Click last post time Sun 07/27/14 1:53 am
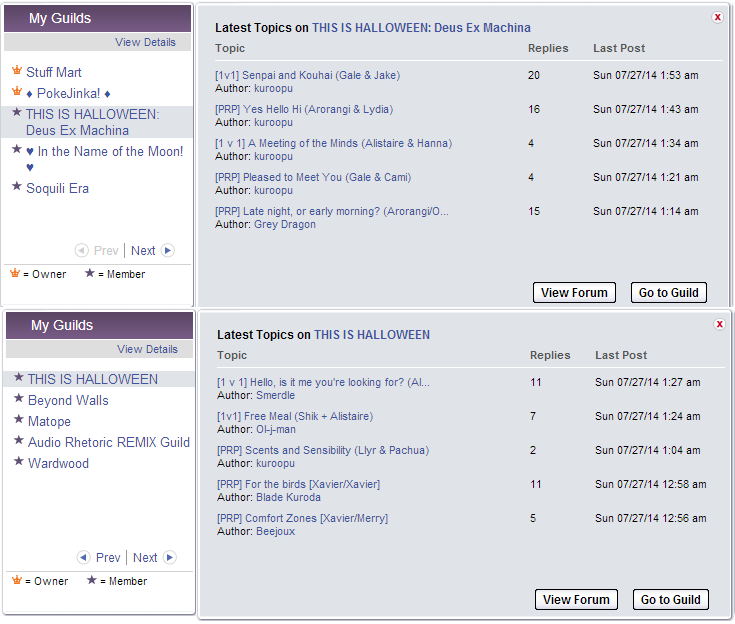735x624 pixels. (x=645, y=75)
